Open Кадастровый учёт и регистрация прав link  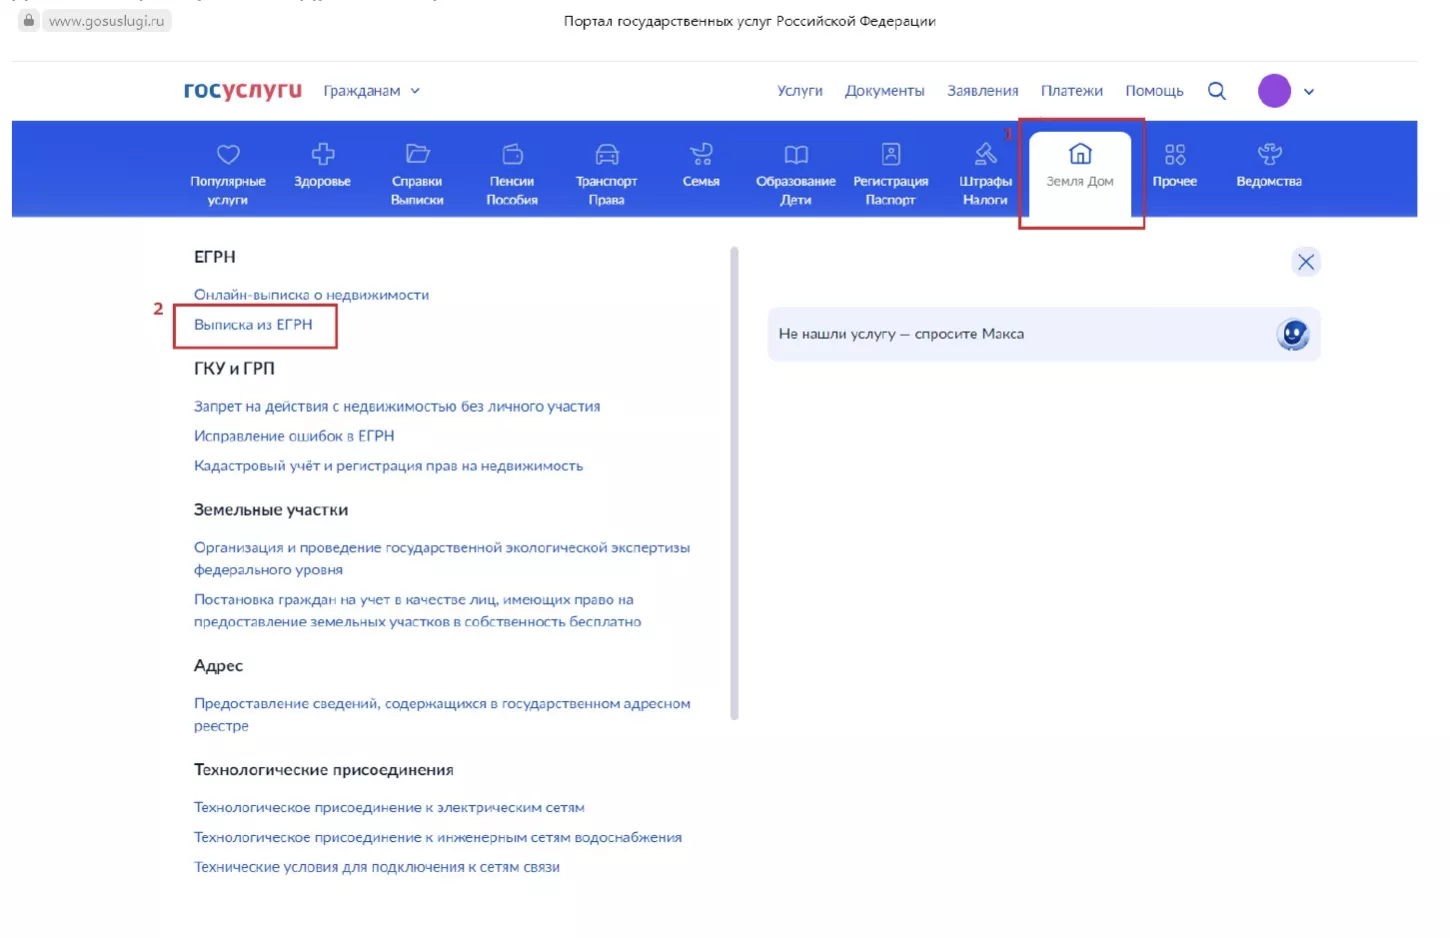pyautogui.click(x=388, y=466)
